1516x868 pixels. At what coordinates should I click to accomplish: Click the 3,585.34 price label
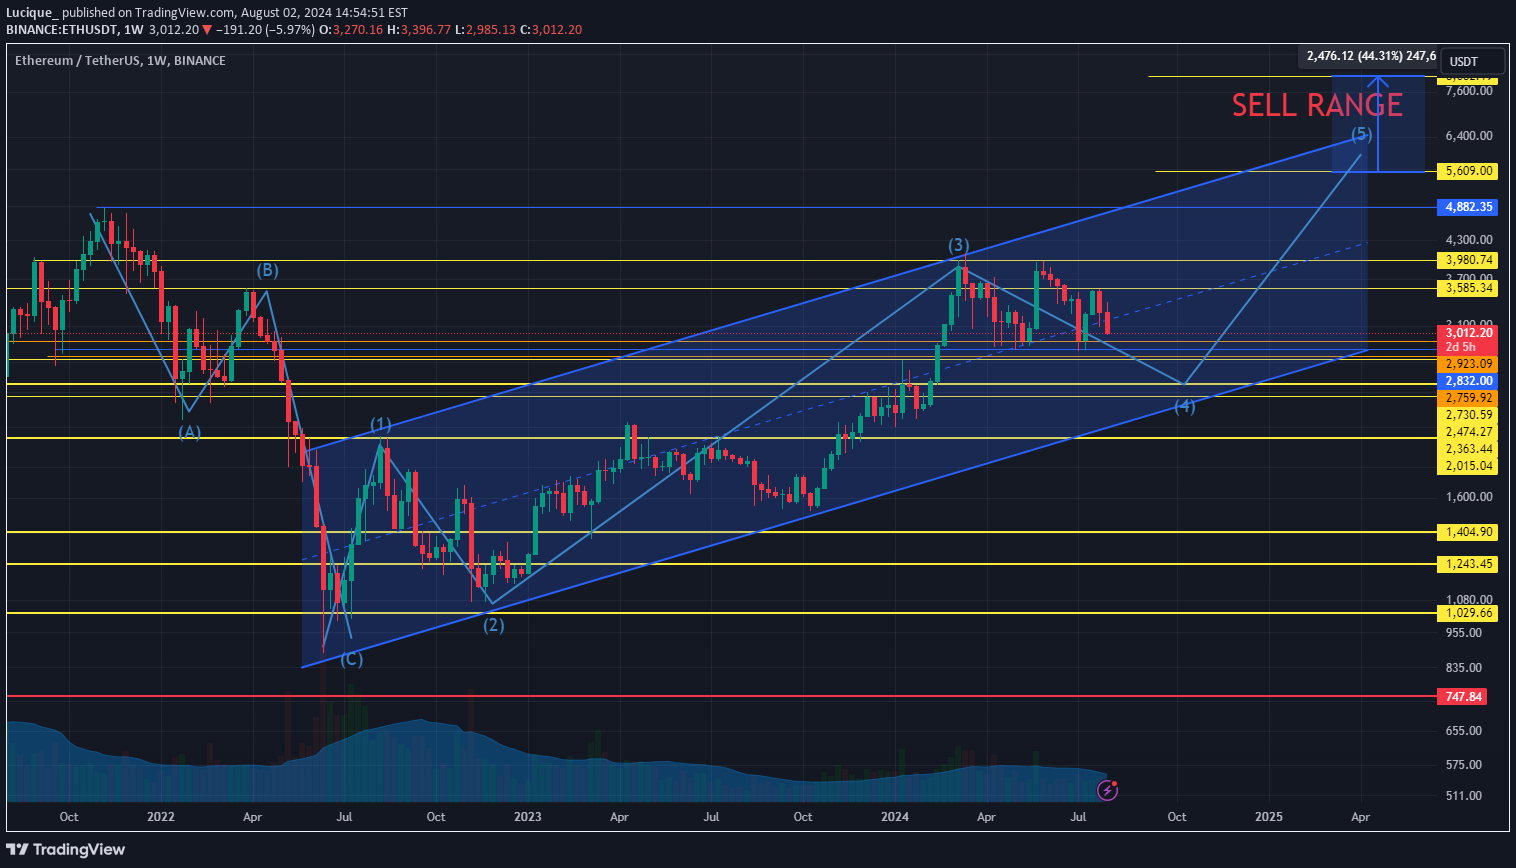(1468, 288)
